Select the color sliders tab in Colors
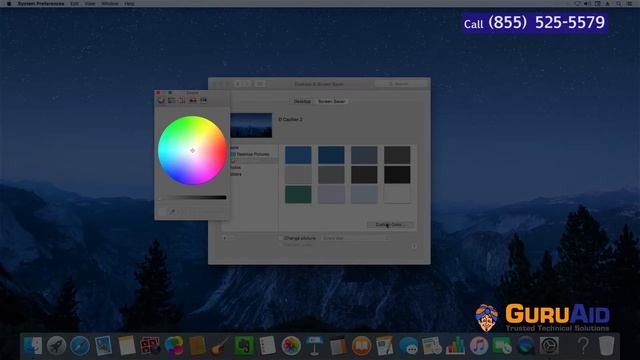The width and height of the screenshot is (640, 360). click(x=172, y=100)
